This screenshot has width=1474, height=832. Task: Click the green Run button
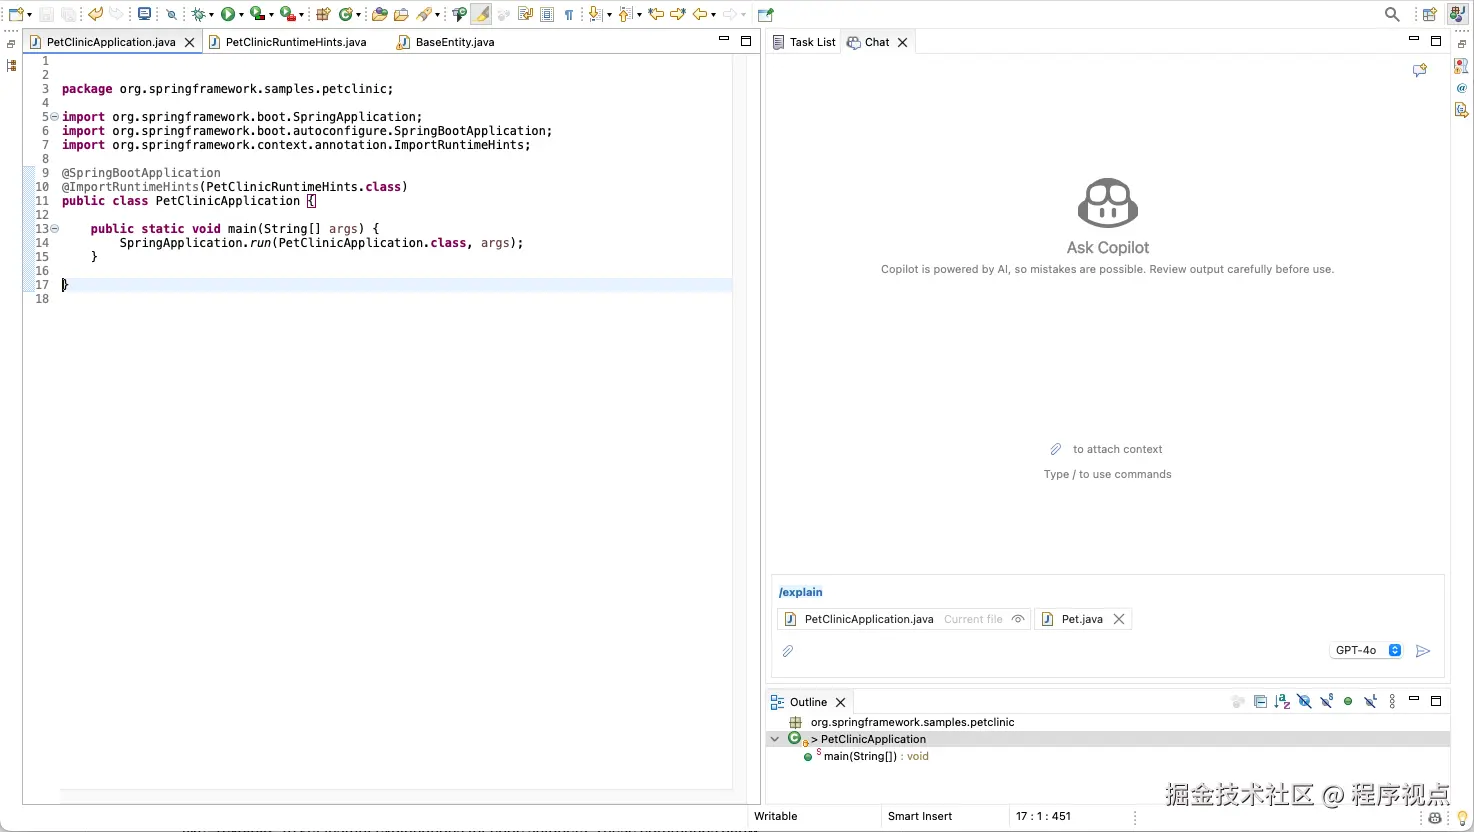coord(228,14)
